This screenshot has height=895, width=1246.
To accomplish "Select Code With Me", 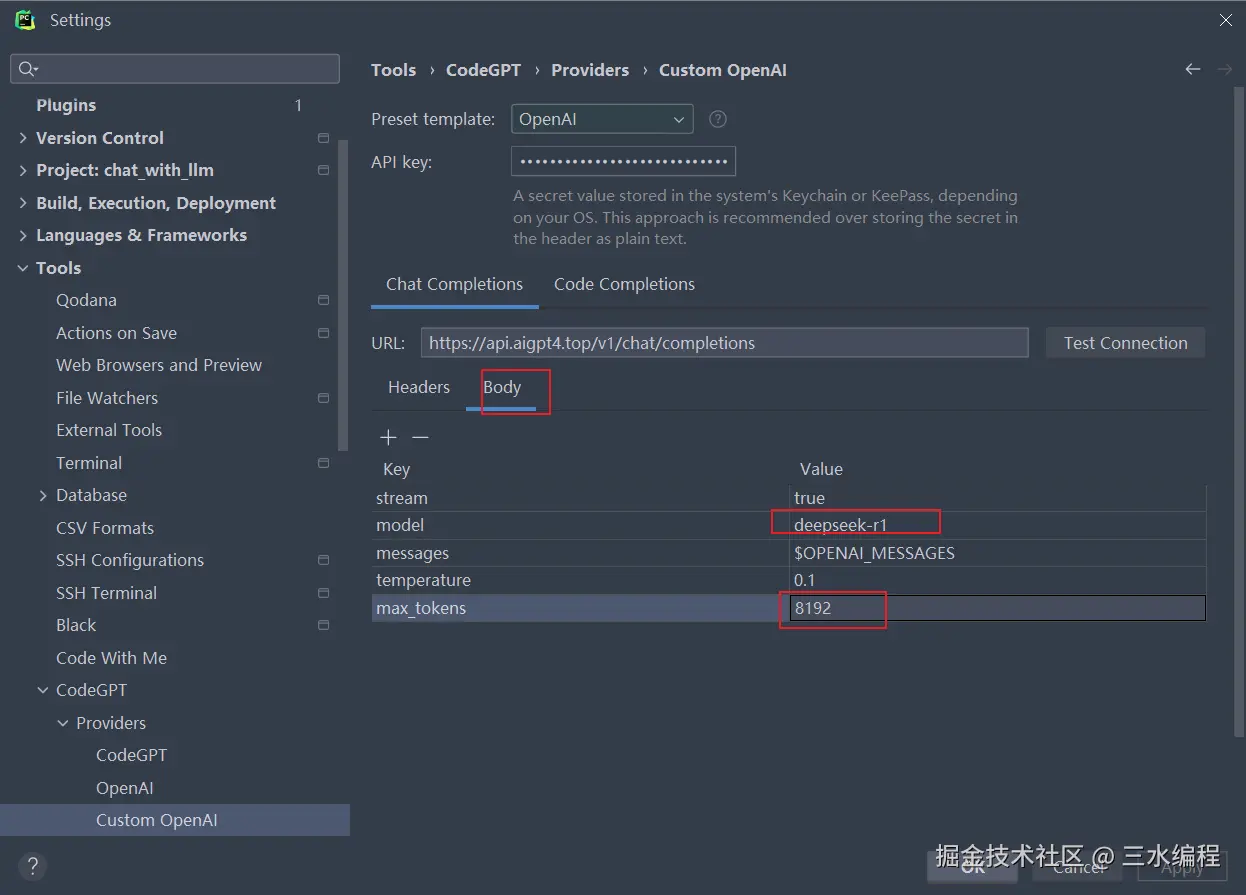I will (111, 658).
